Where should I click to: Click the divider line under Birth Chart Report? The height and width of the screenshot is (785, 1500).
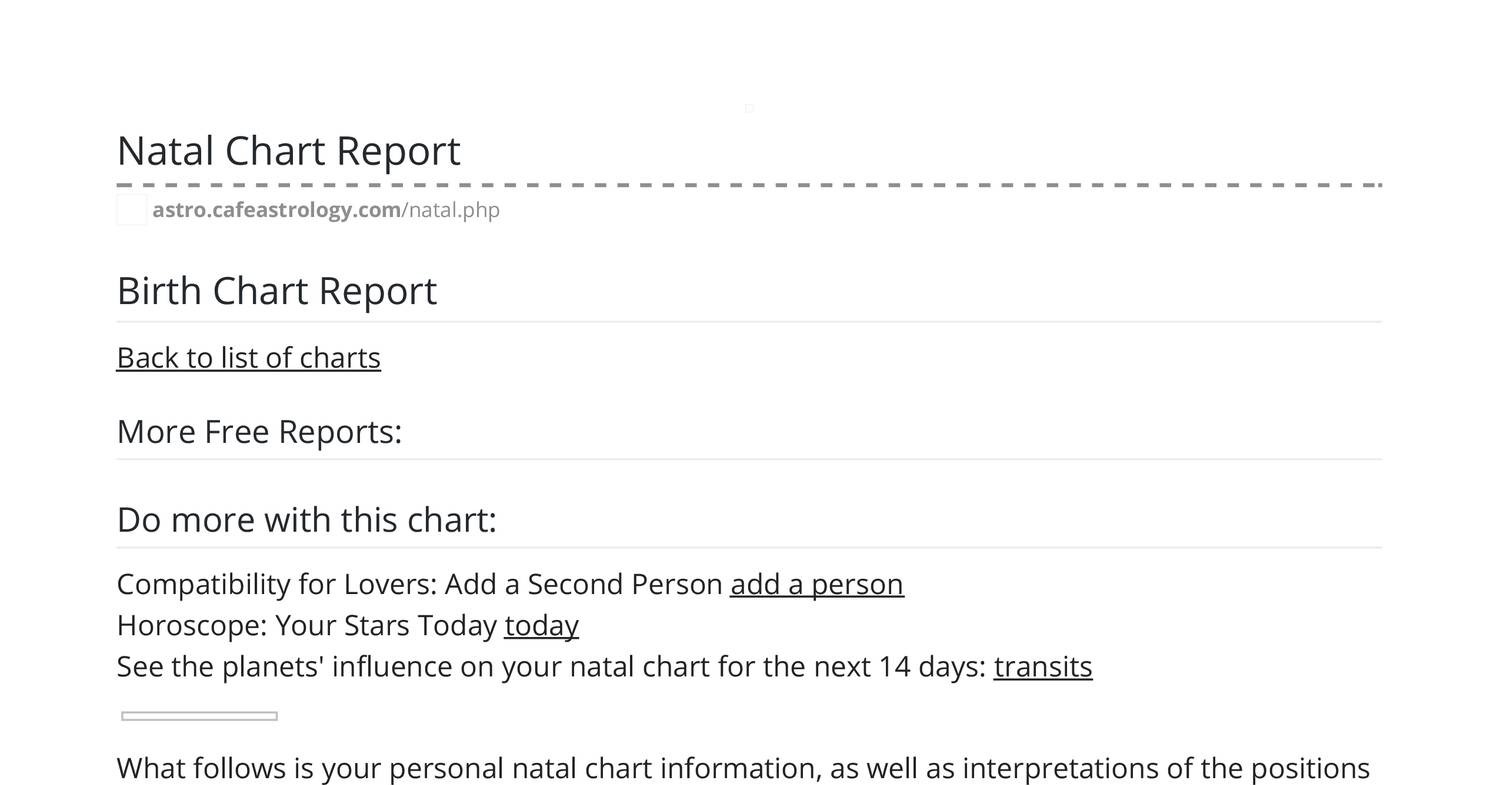749,322
